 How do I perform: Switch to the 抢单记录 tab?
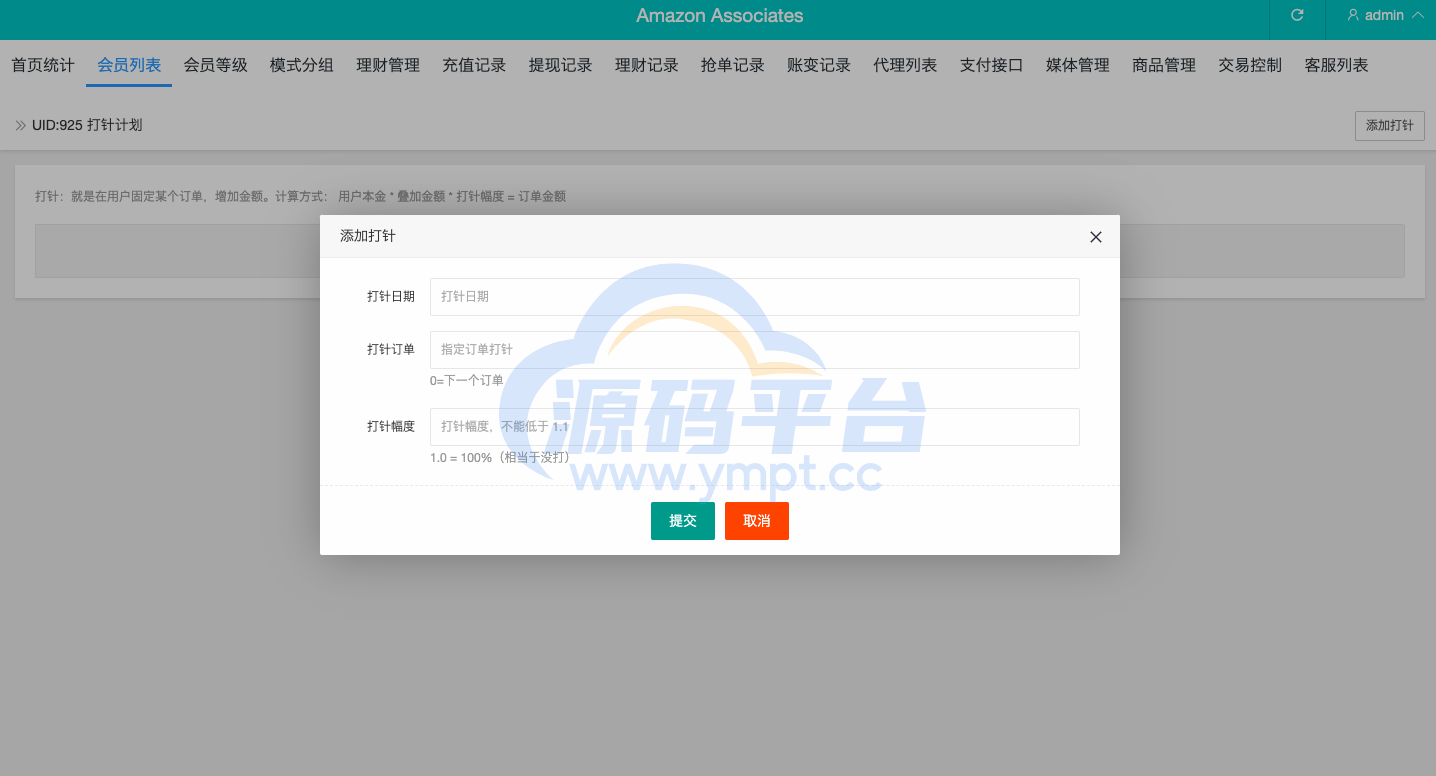pos(733,65)
